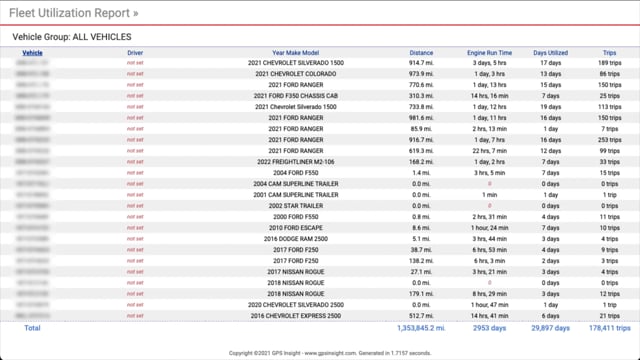
Task: Click the 'not set' driver for Freightliner M2-106
Action: point(135,162)
